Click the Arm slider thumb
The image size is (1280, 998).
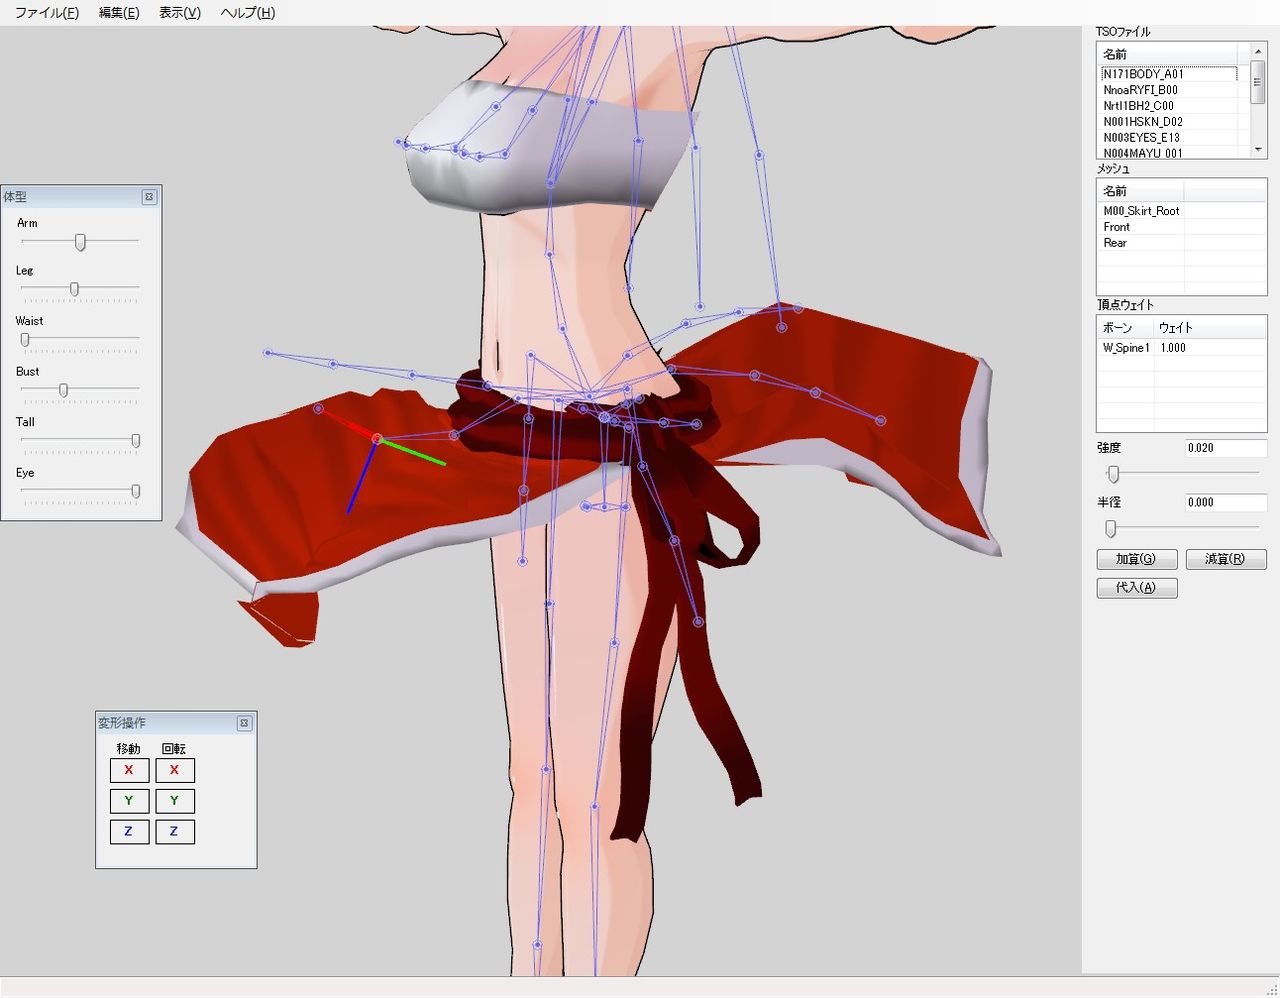81,242
